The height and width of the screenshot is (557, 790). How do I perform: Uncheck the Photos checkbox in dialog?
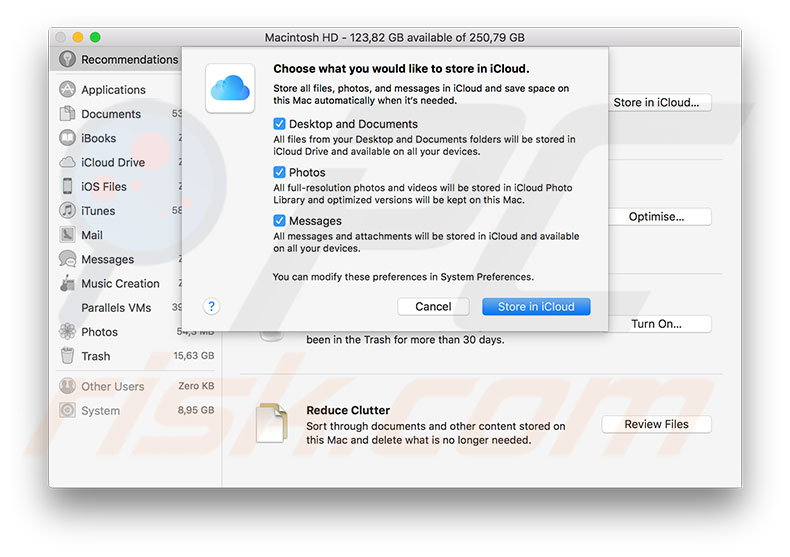(279, 172)
